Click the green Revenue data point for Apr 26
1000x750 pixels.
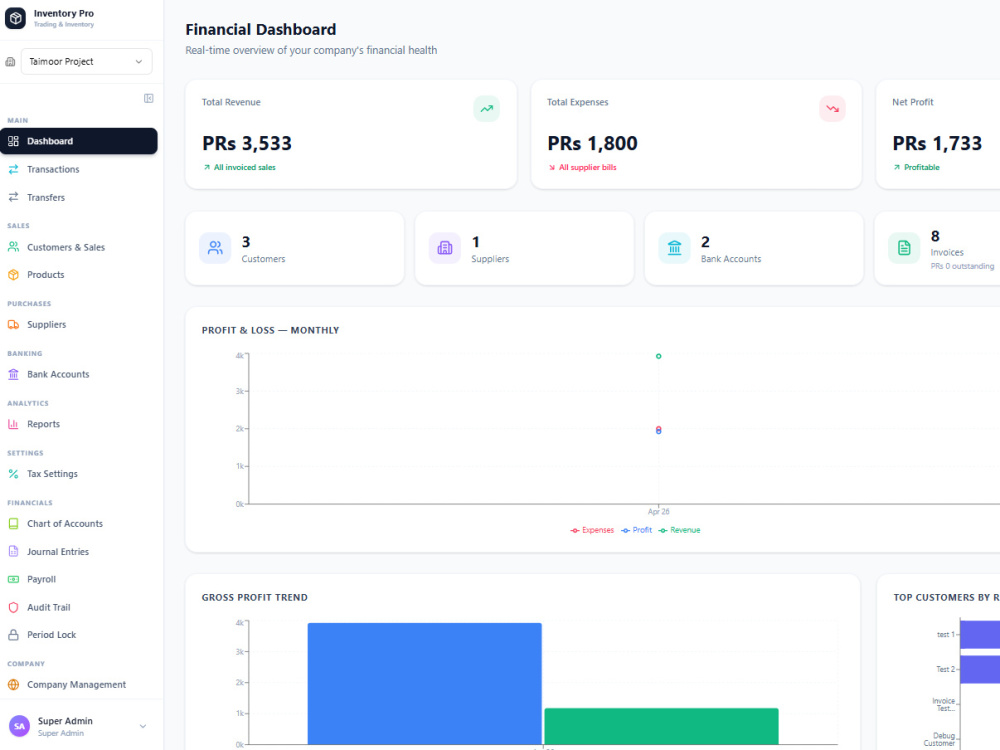coord(659,357)
